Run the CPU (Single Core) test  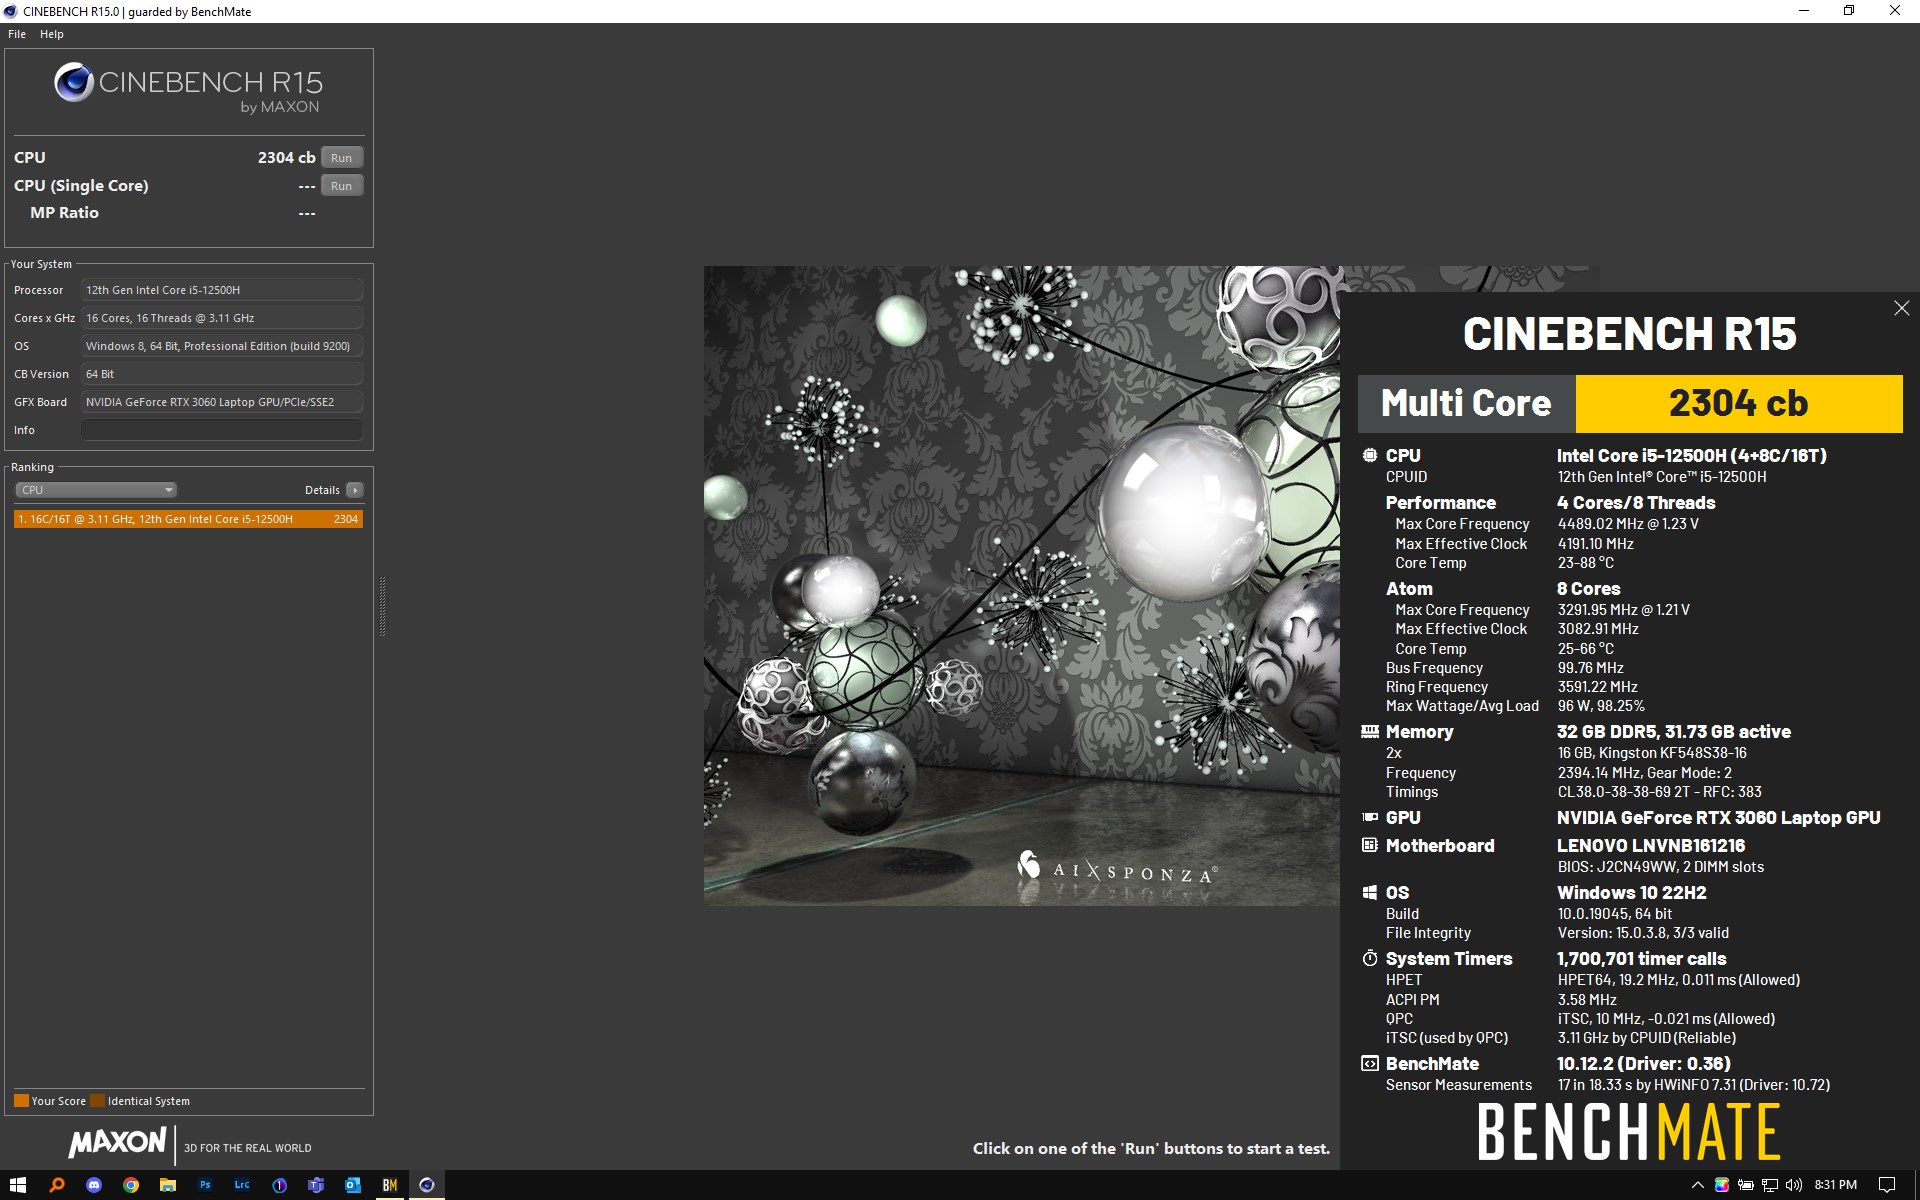pyautogui.click(x=342, y=186)
